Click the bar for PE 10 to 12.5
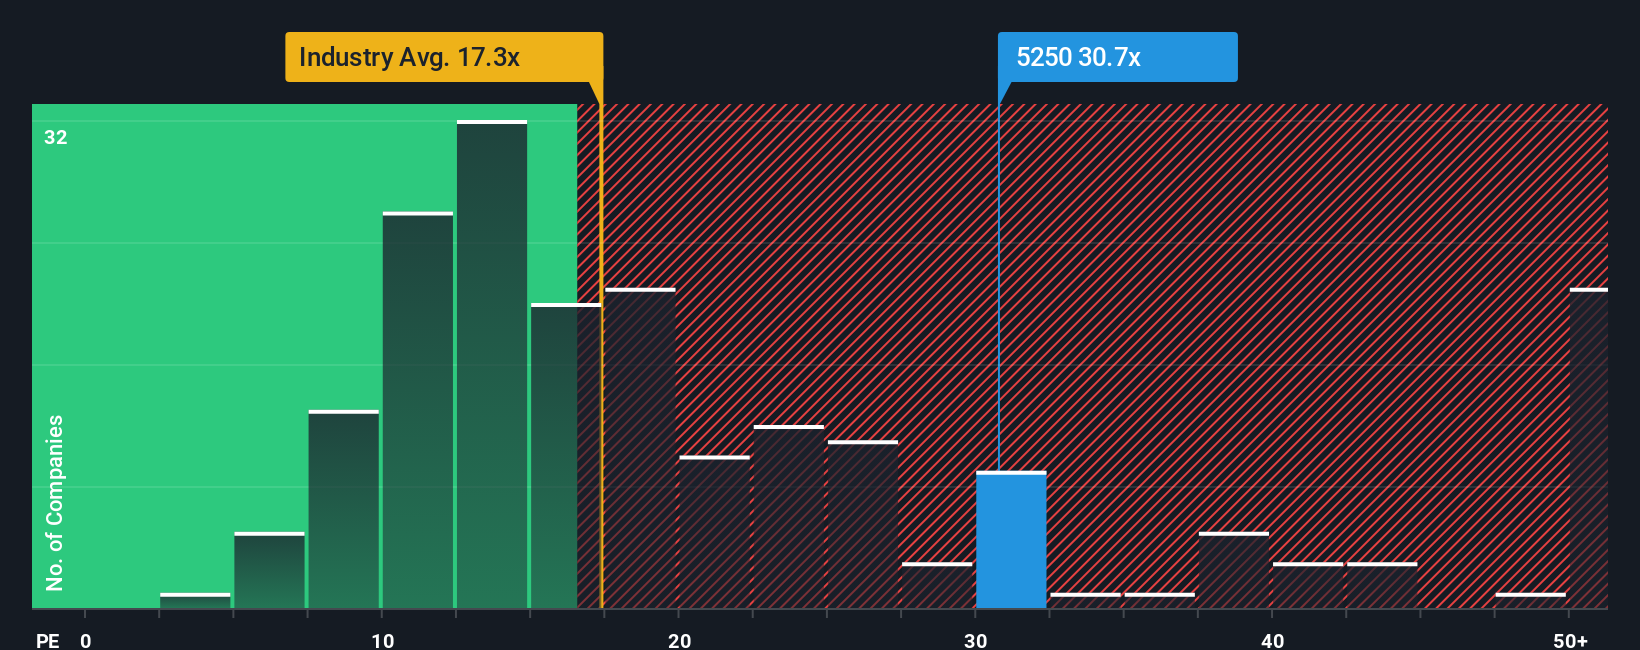The height and width of the screenshot is (650, 1640). pos(418,410)
